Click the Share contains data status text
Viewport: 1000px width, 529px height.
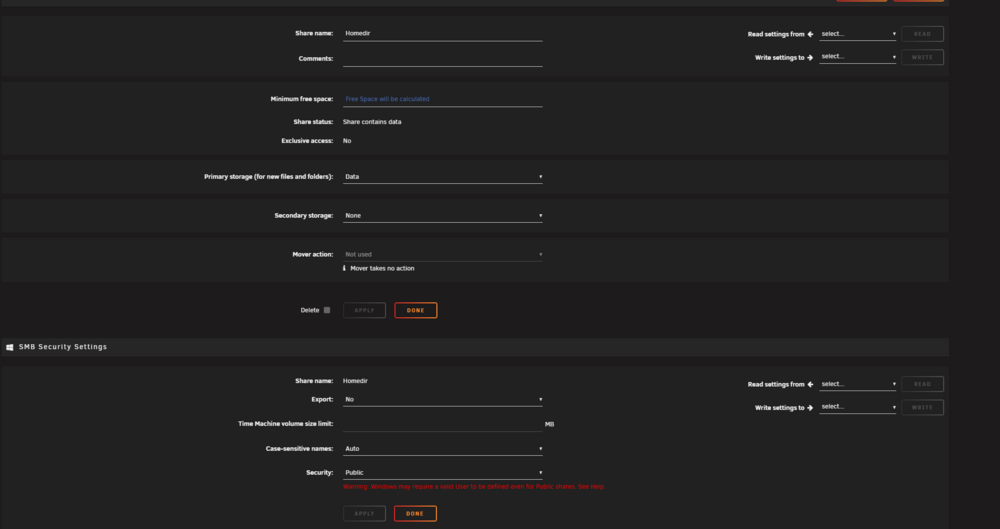point(372,122)
